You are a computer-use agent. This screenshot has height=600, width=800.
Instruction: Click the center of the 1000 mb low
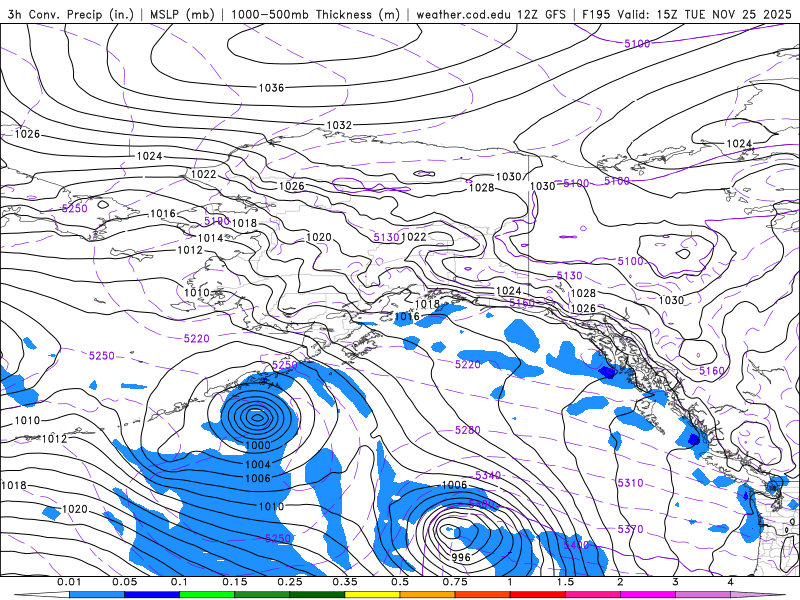256,418
